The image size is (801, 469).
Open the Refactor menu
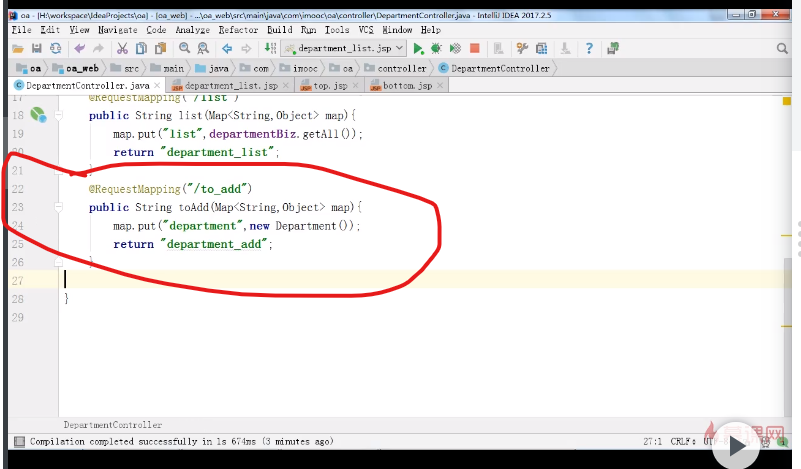(239, 30)
